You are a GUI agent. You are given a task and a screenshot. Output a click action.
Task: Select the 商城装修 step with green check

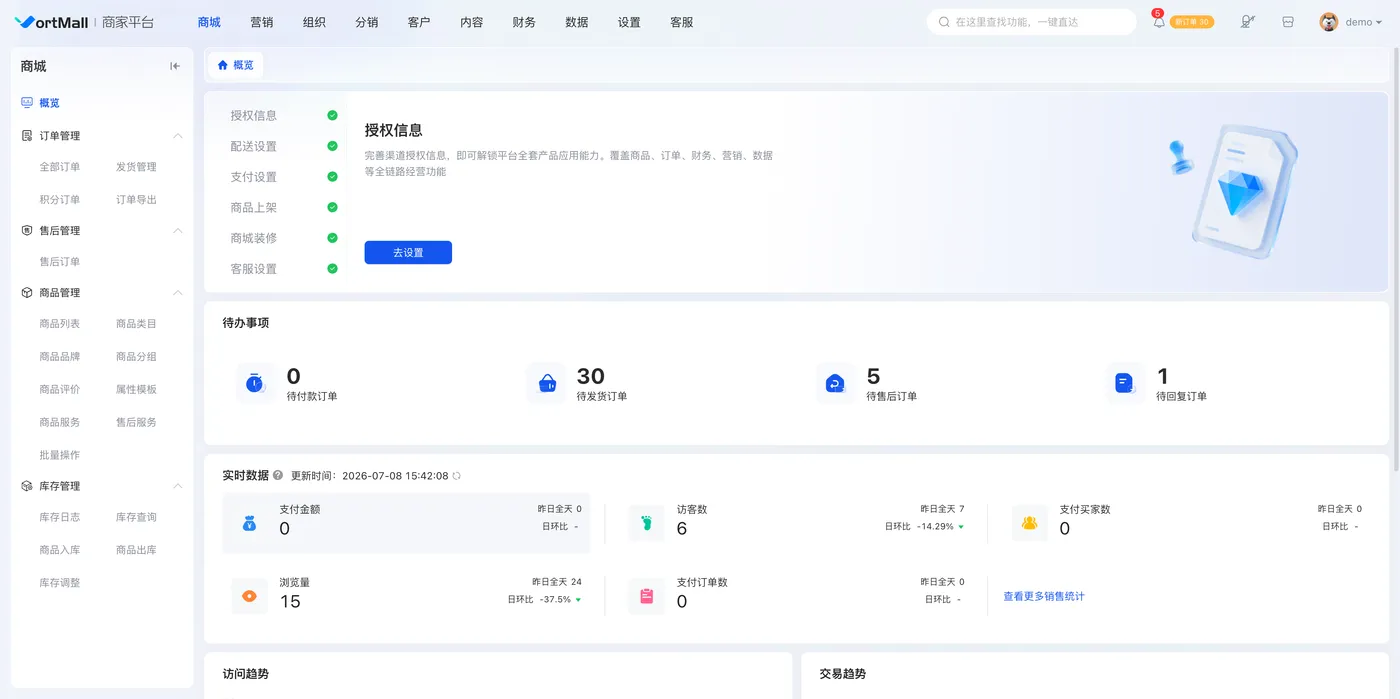click(284, 238)
